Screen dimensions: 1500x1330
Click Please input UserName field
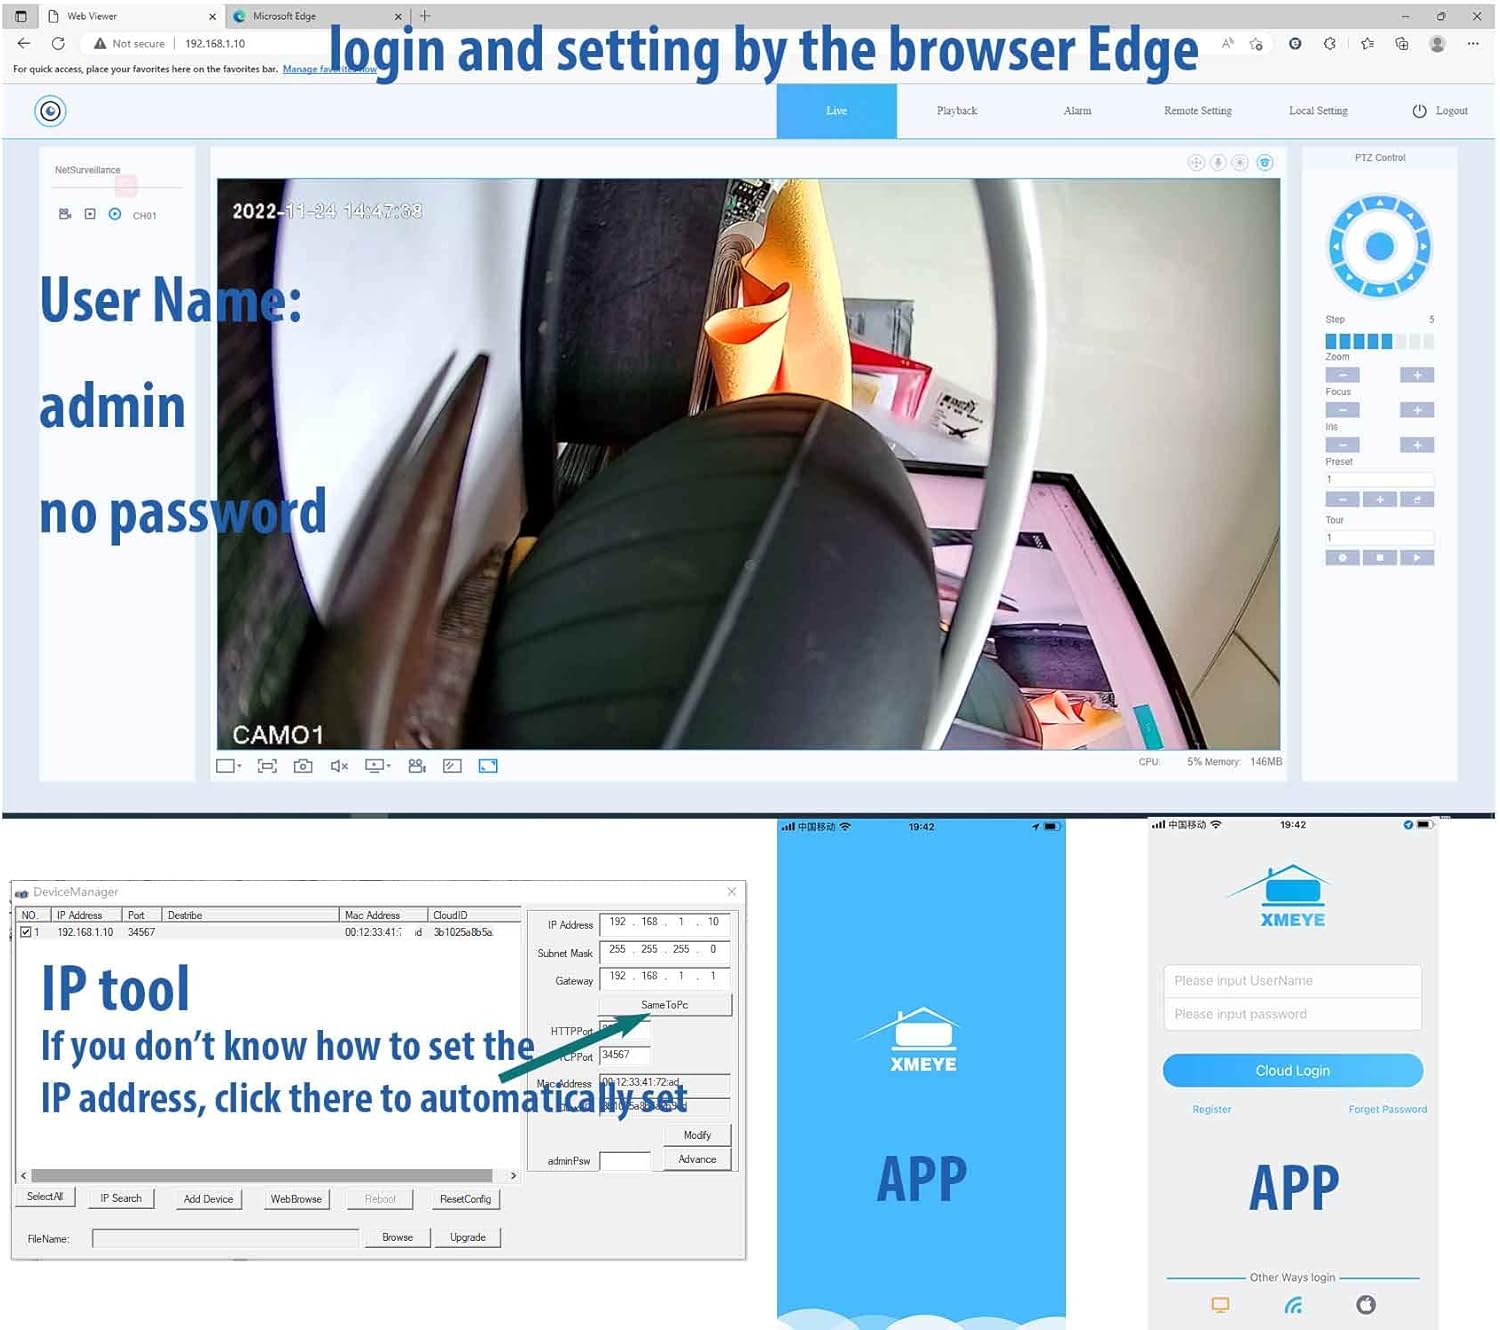(x=1292, y=981)
